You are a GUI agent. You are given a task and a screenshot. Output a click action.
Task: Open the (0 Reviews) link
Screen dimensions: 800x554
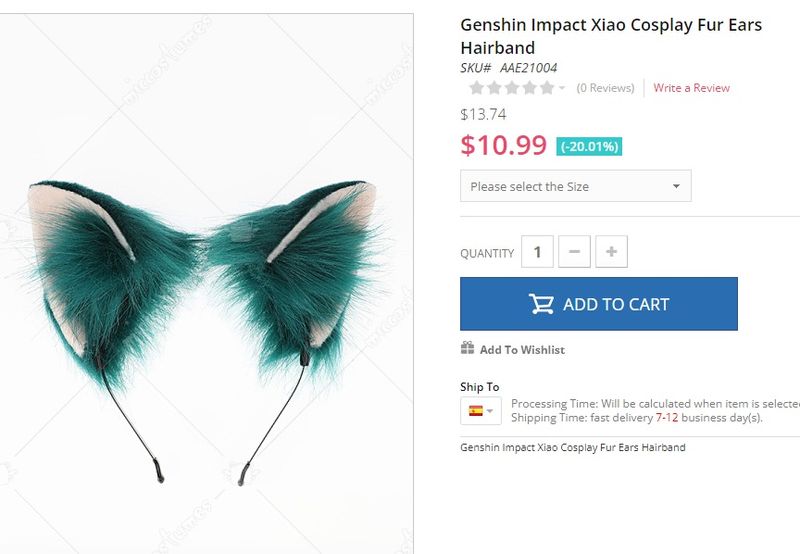[605, 88]
